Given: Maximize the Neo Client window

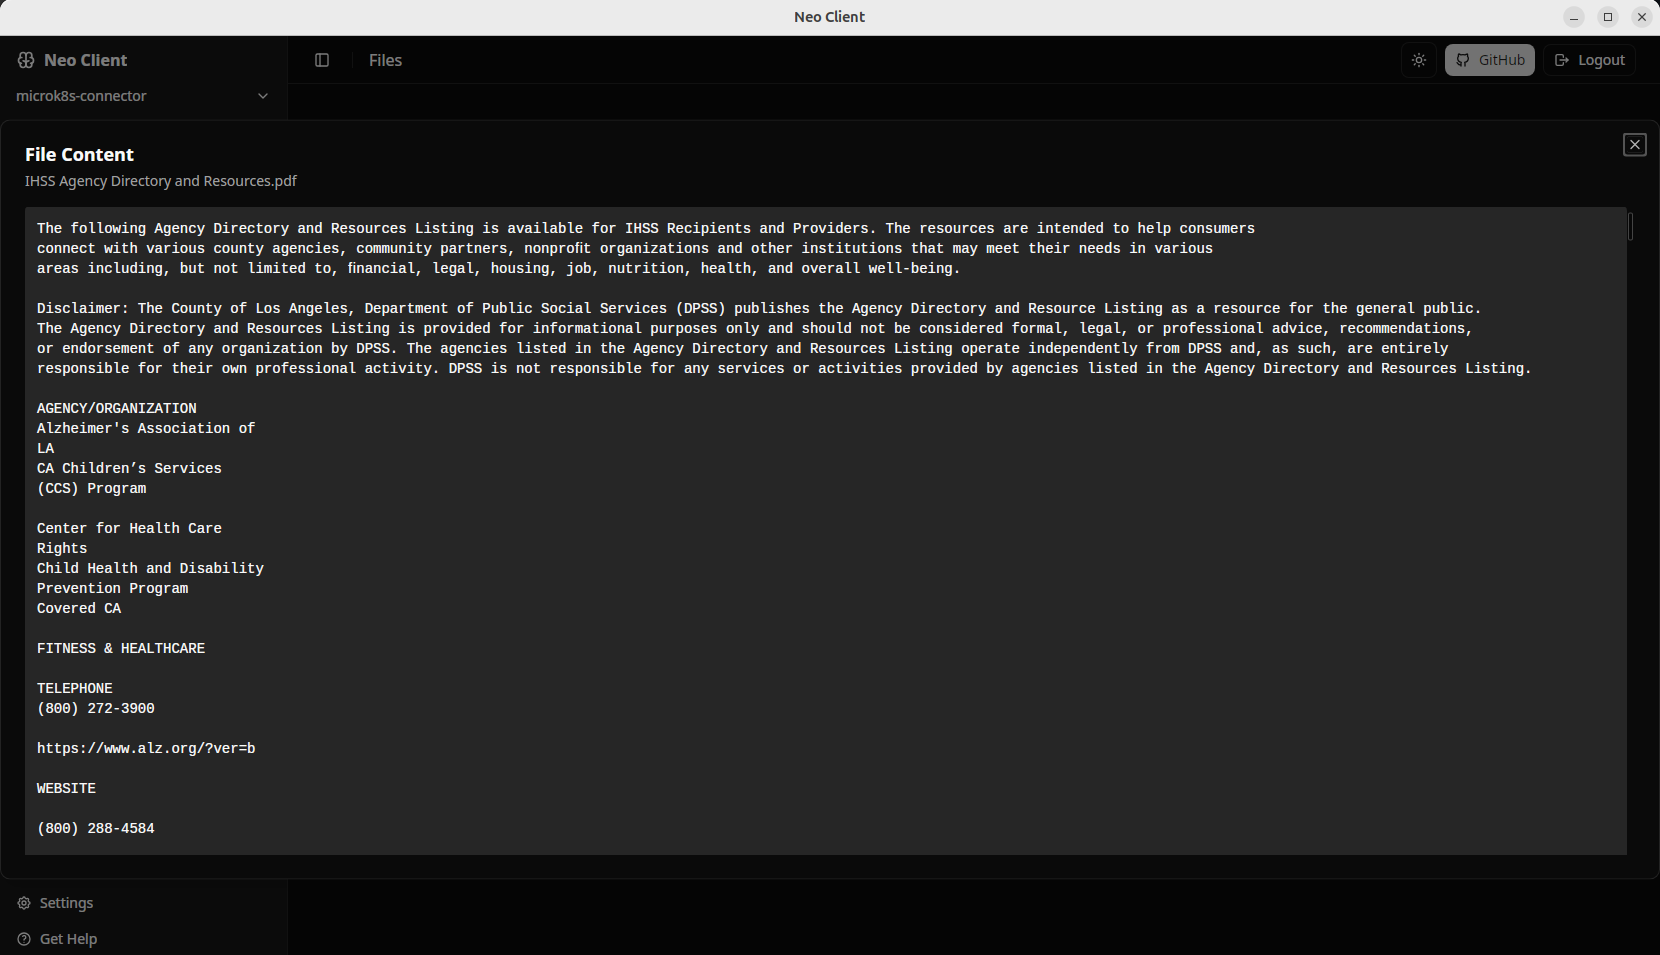Looking at the screenshot, I should (x=1607, y=17).
